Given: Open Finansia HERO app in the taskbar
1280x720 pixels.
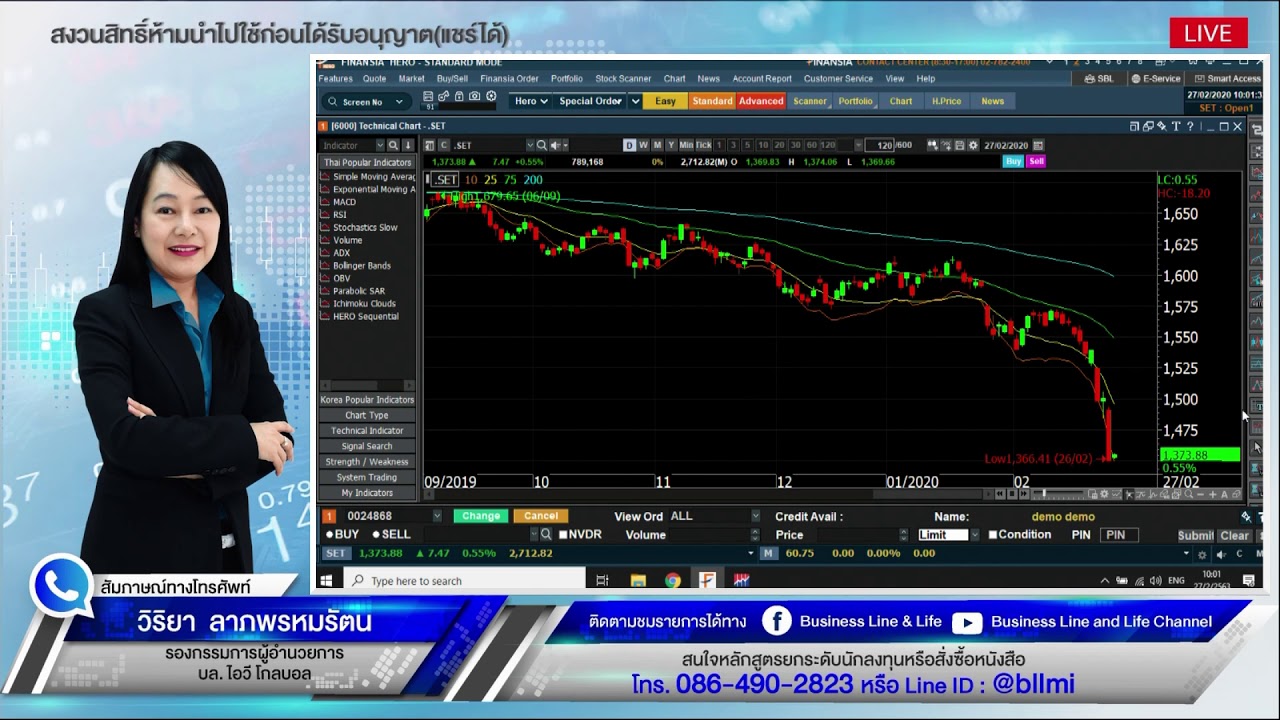Looking at the screenshot, I should tap(707, 580).
